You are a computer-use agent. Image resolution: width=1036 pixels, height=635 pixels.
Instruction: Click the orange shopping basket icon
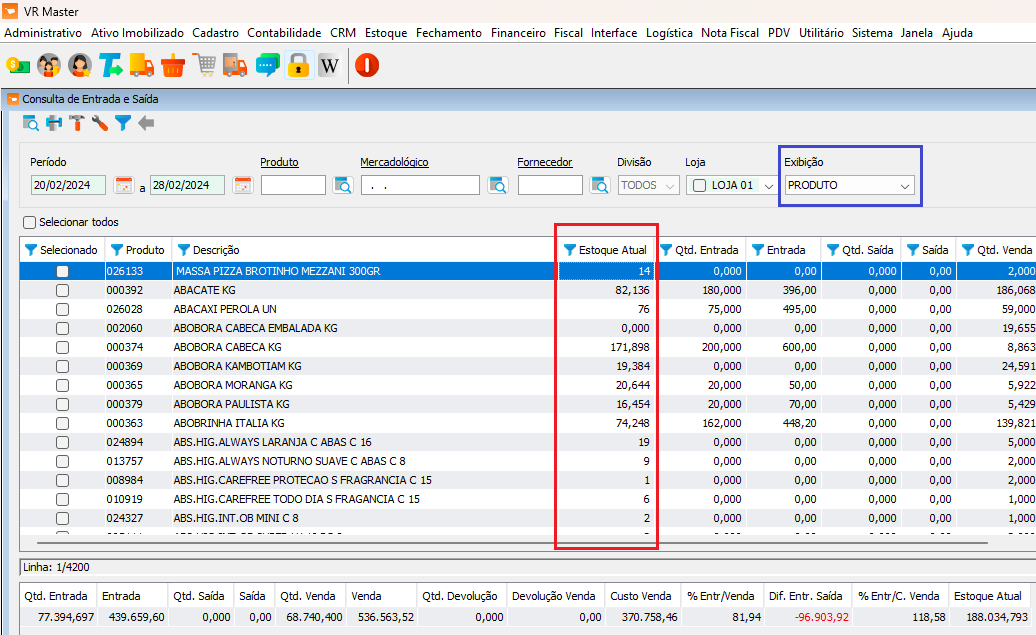173,65
